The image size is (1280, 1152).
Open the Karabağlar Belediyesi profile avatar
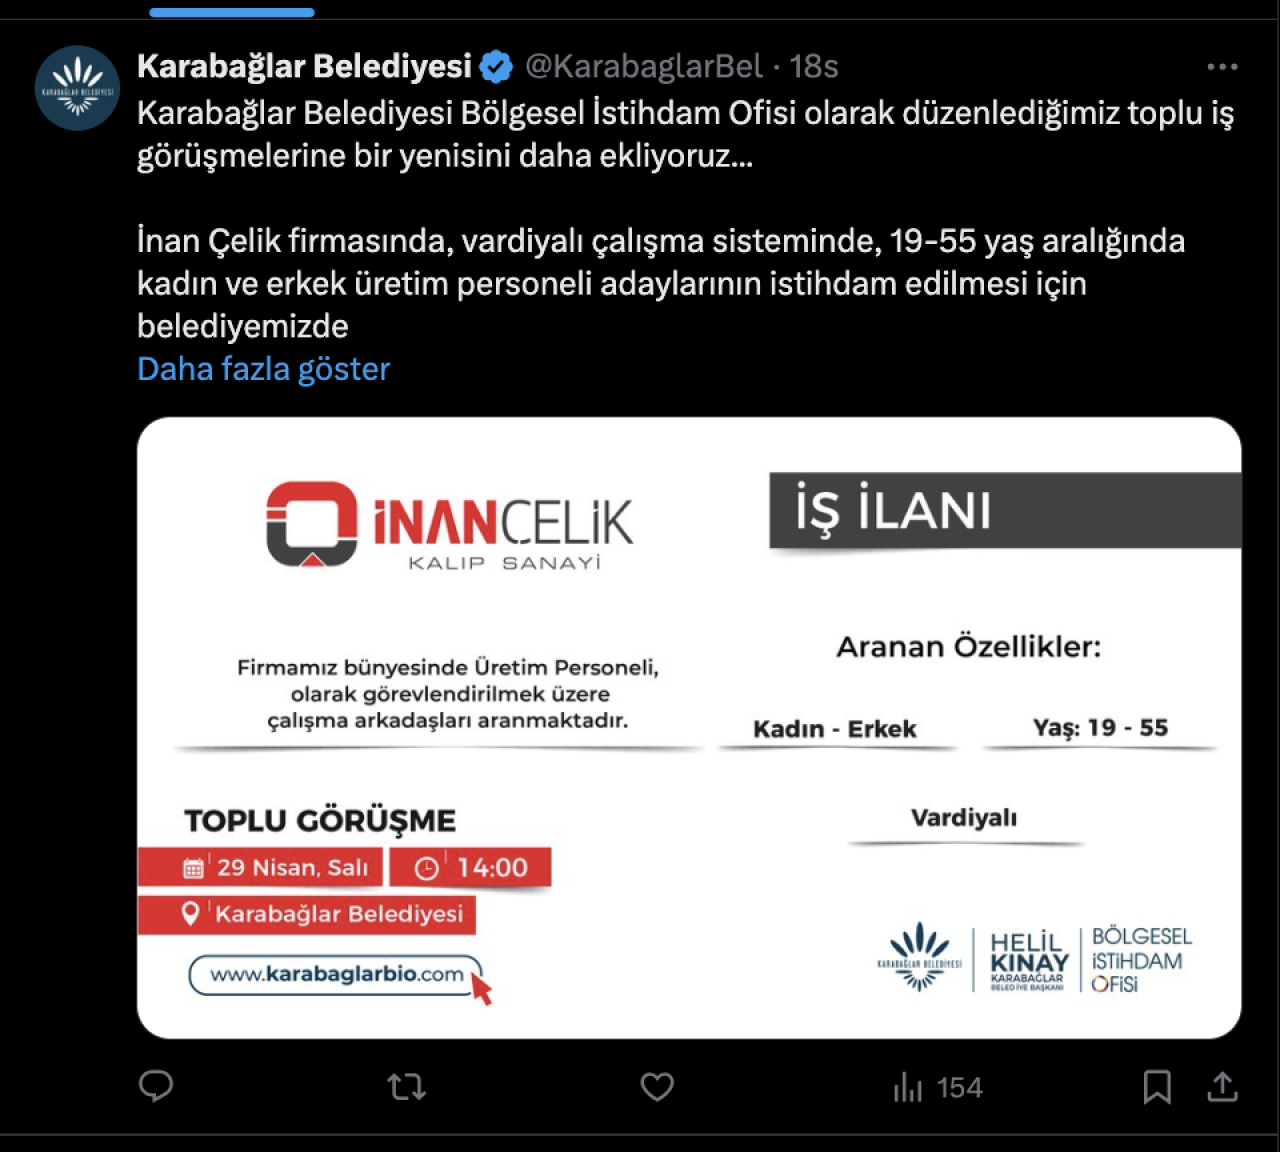77,88
